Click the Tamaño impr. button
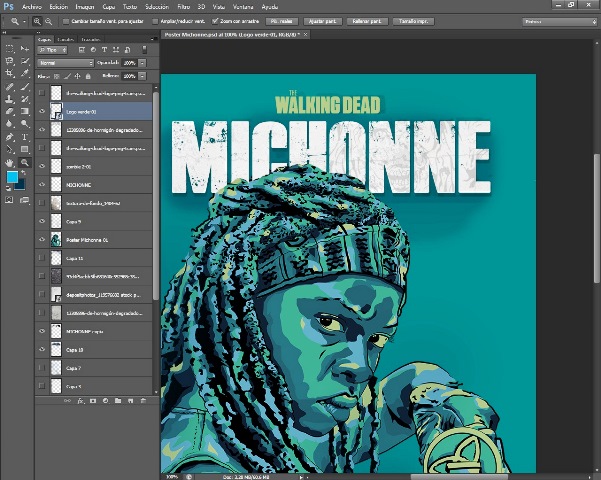This screenshot has width=601, height=480. 413,21
